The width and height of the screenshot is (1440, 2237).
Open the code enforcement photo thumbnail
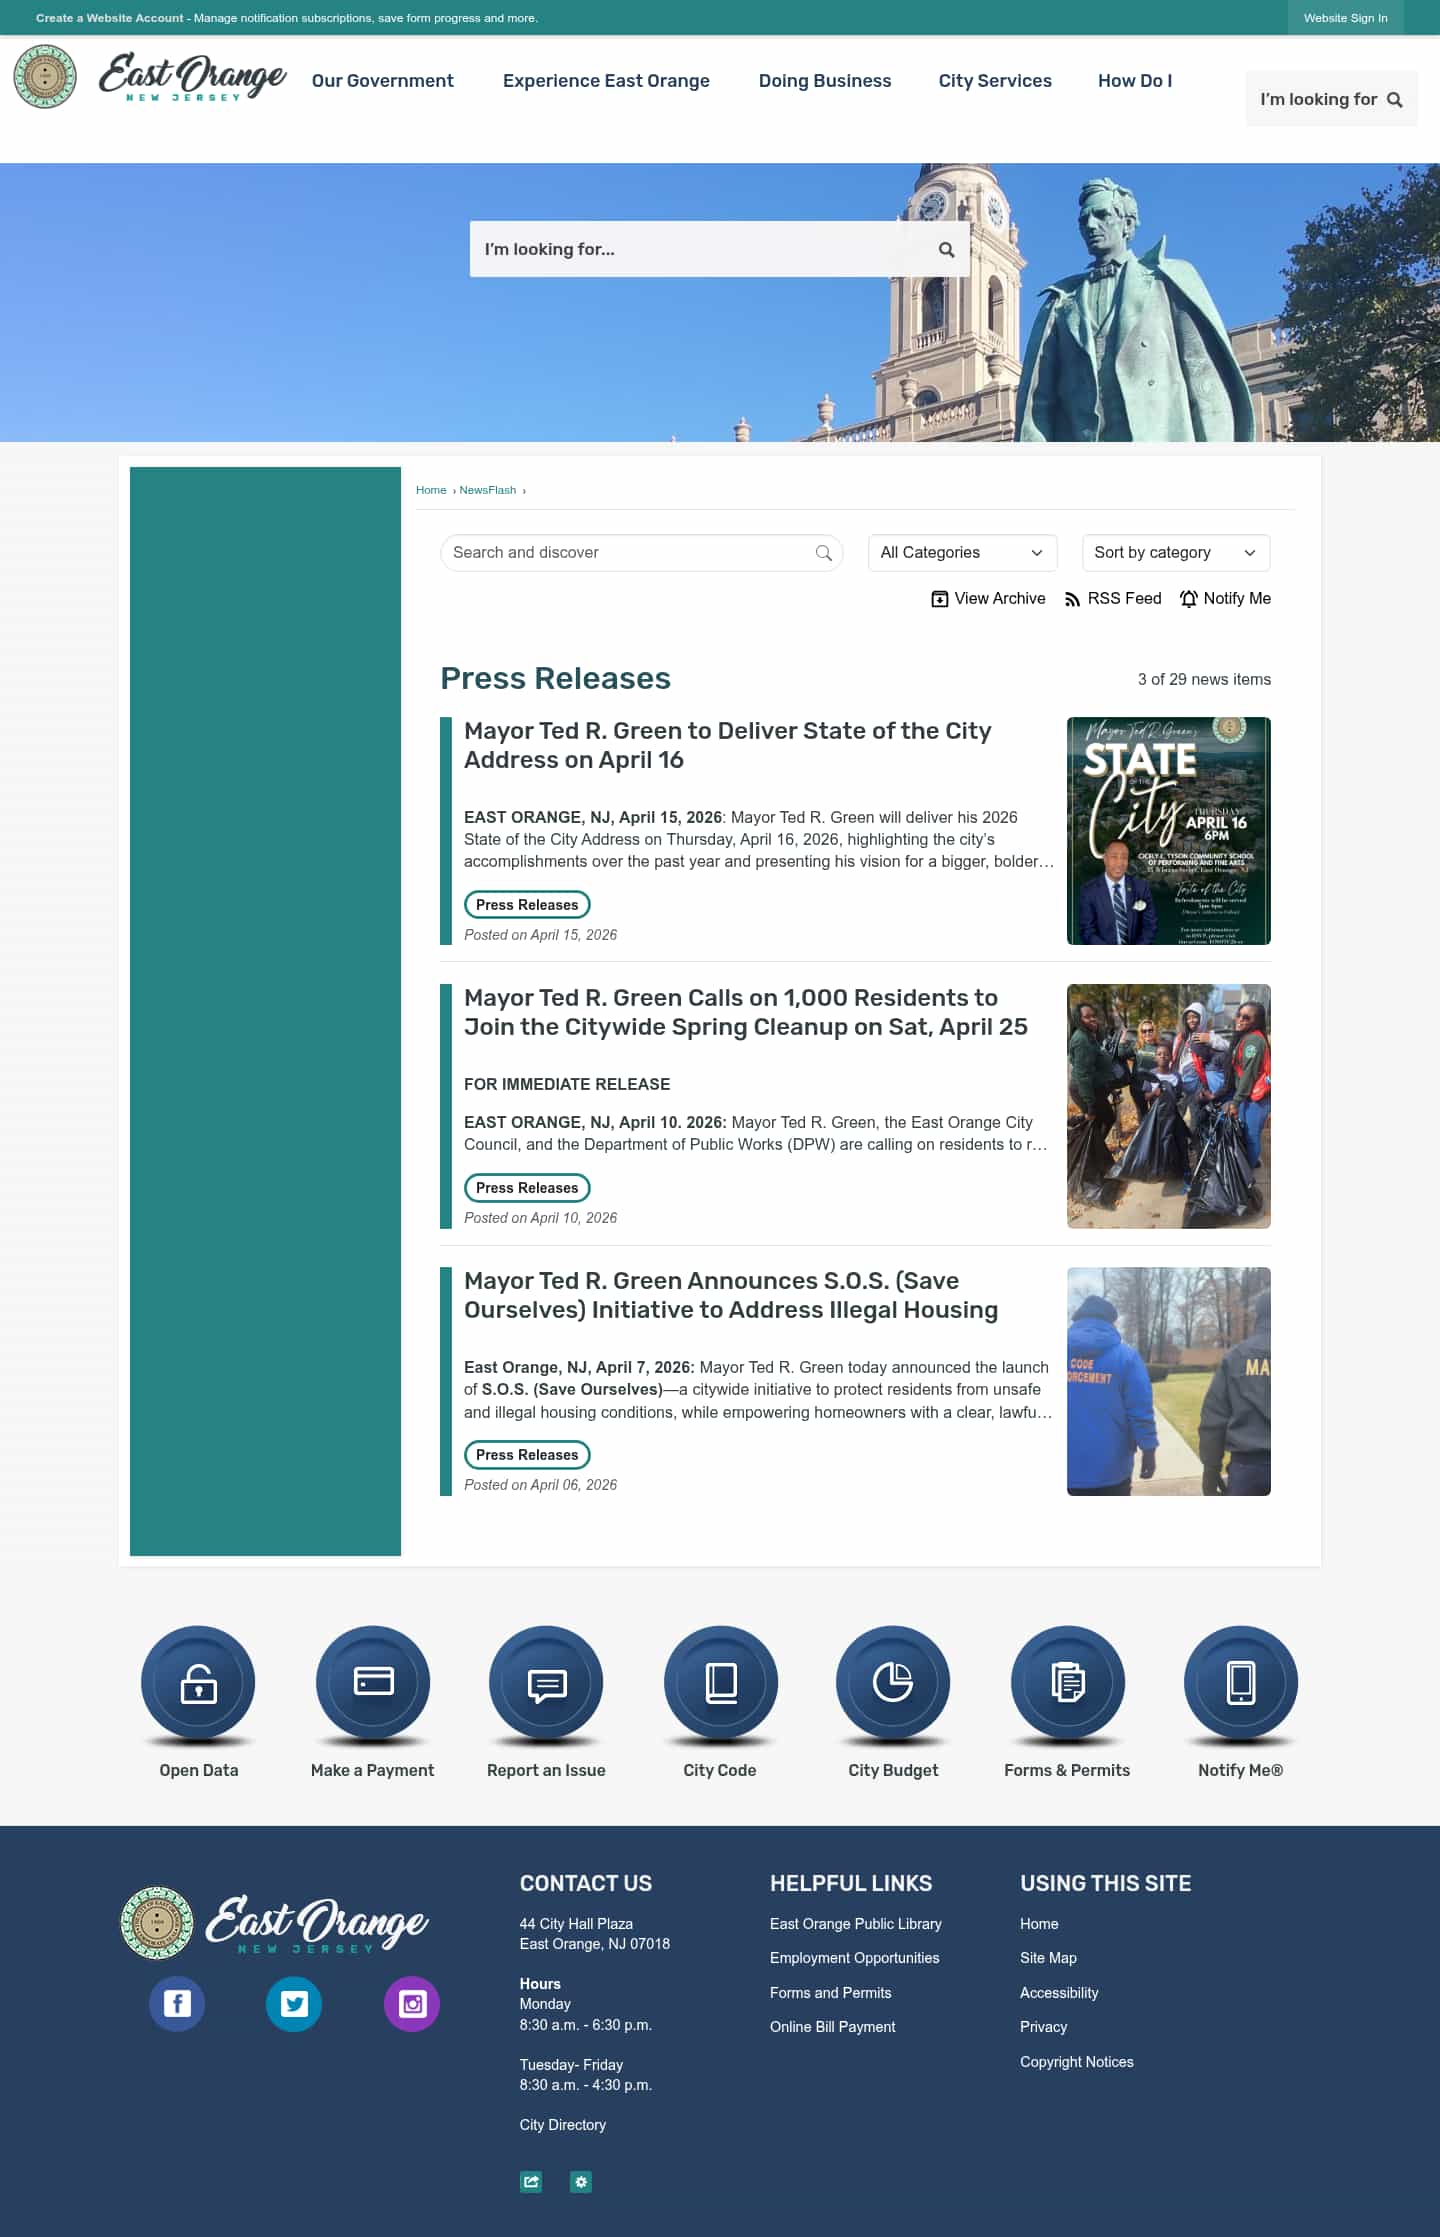click(x=1169, y=1381)
